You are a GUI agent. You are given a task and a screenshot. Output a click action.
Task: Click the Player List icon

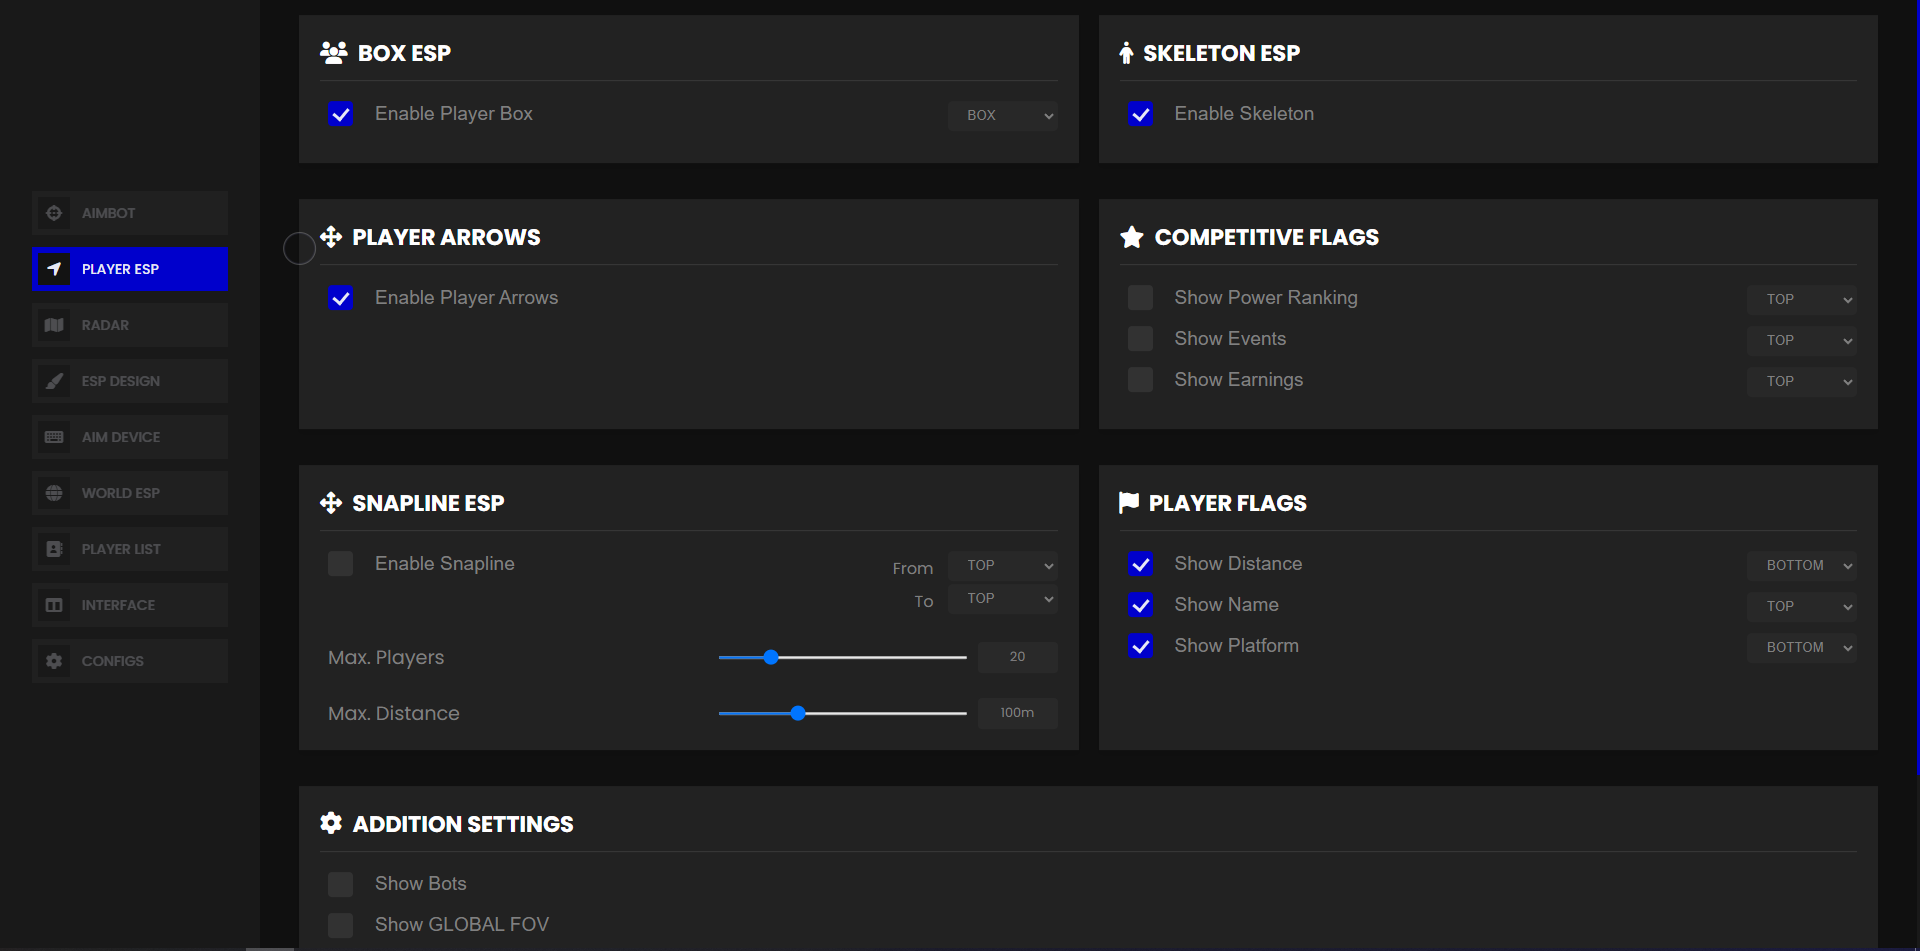point(54,549)
